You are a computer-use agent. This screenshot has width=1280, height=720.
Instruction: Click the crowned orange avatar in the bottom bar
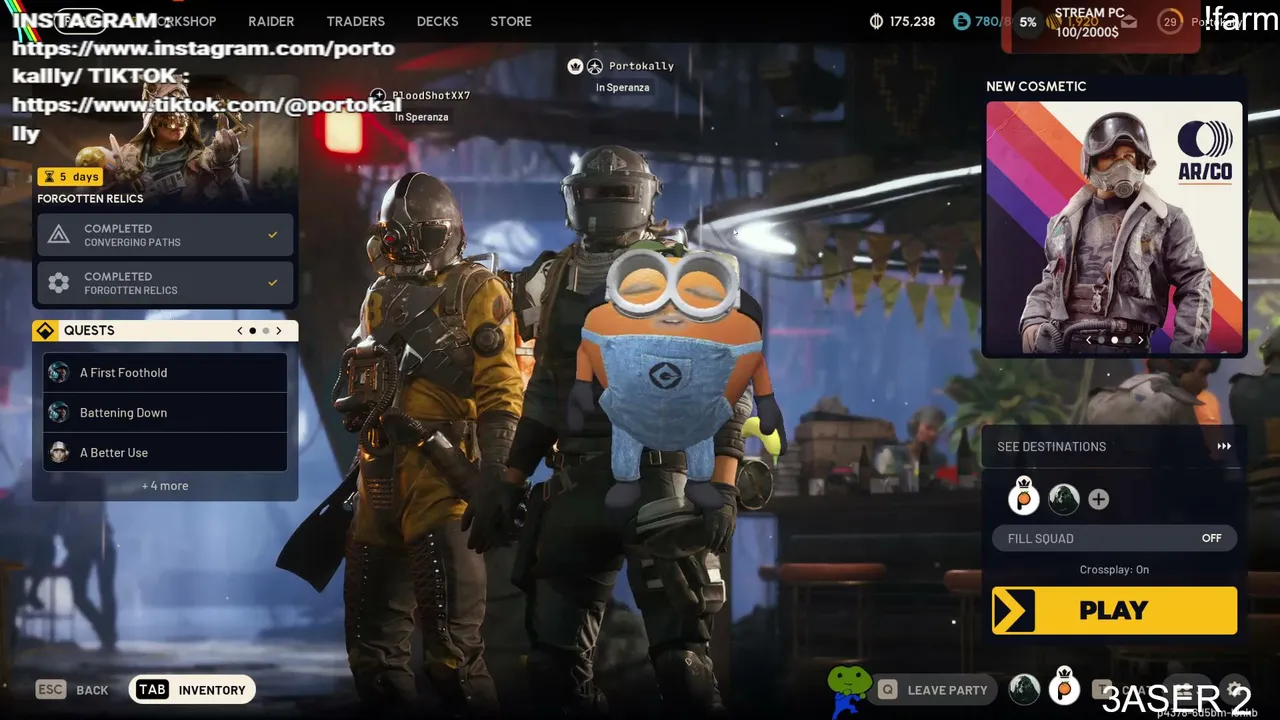coord(1064,687)
